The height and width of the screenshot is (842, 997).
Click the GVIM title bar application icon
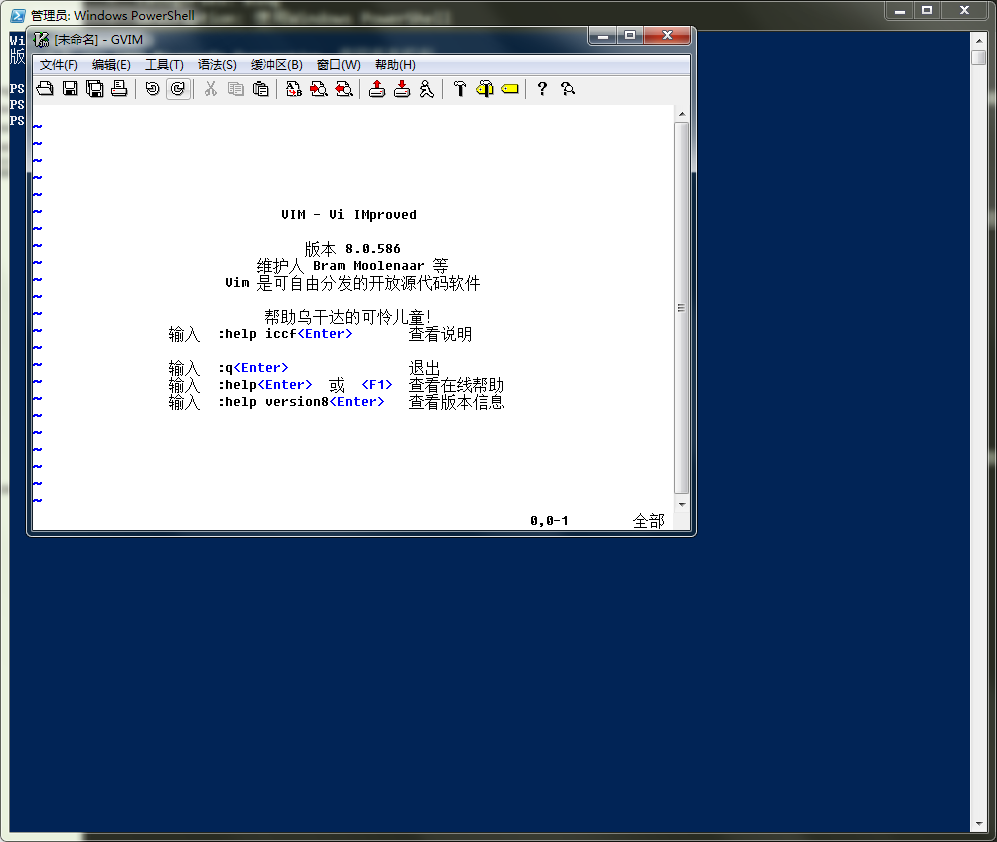pos(41,39)
